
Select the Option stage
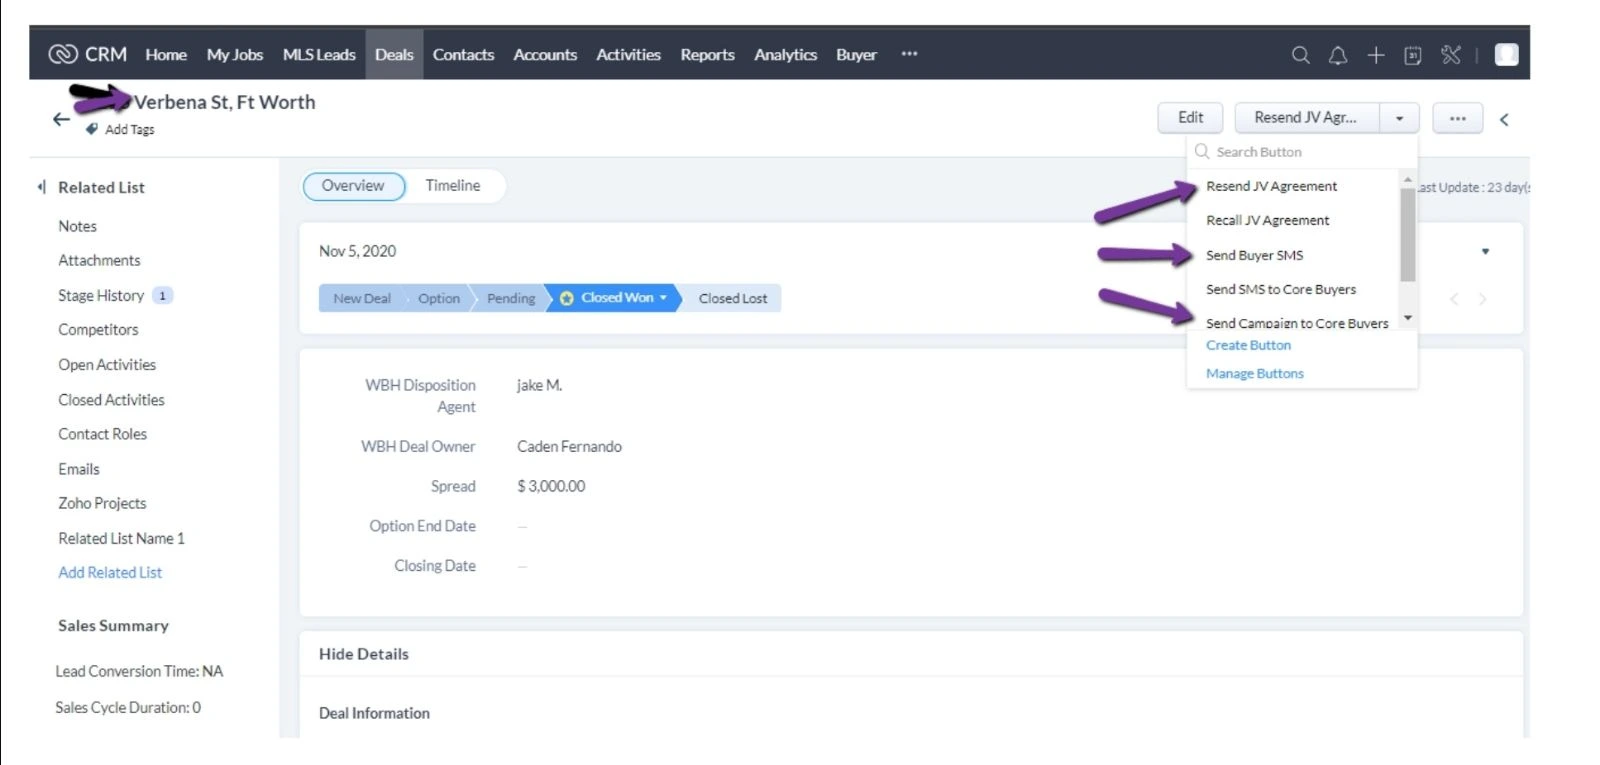pos(439,298)
